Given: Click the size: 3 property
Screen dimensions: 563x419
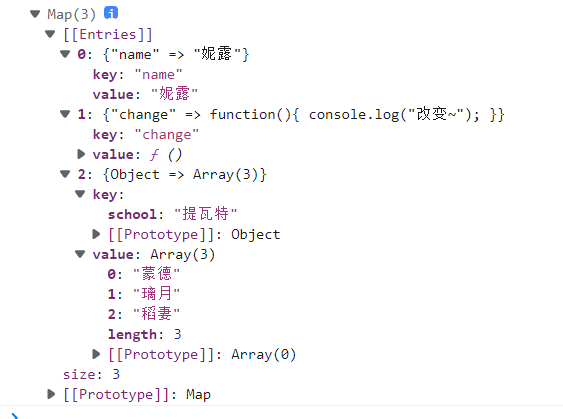Looking at the screenshot, I should click(x=91, y=374).
